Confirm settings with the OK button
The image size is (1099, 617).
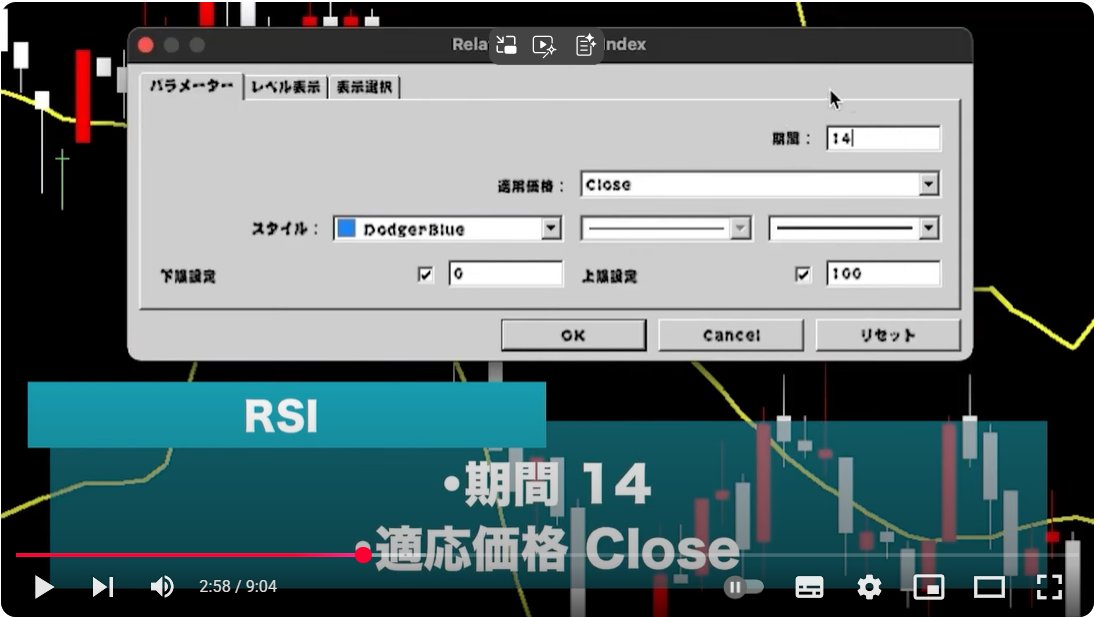coord(572,334)
